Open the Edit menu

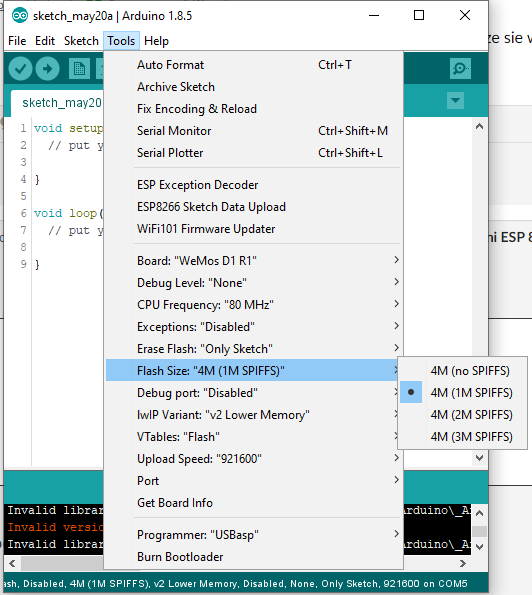tap(45, 41)
